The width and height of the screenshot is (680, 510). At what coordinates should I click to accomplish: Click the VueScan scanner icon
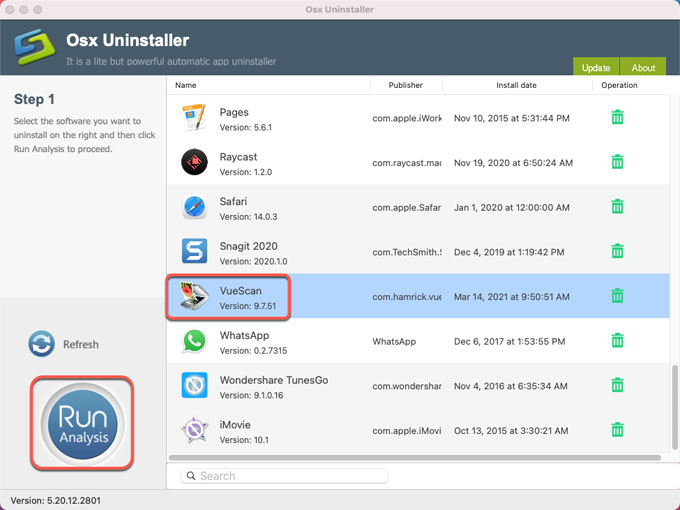194,296
